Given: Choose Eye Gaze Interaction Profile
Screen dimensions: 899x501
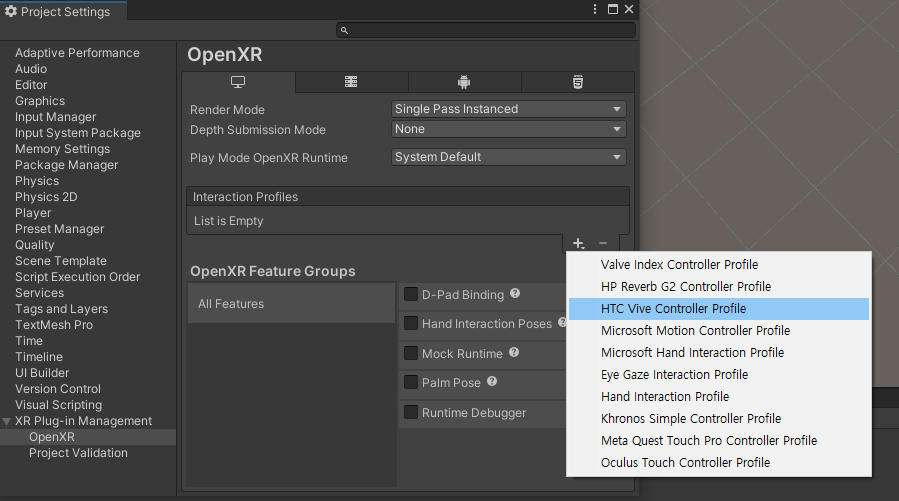Looking at the screenshot, I should pyautogui.click(x=718, y=375).
